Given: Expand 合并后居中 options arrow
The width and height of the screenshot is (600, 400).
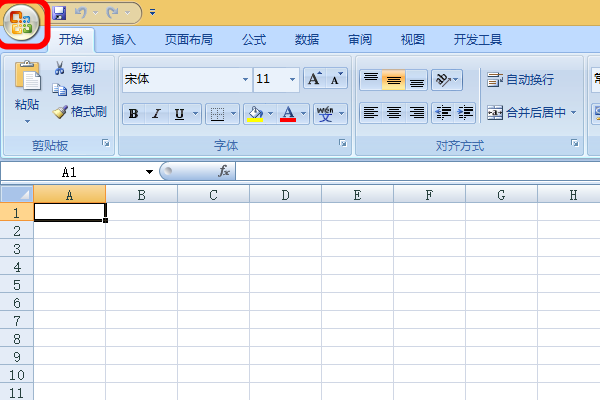Looking at the screenshot, I should tap(574, 113).
